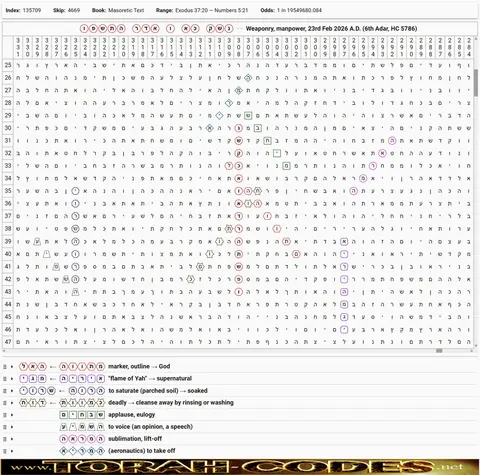
Task: Select the purple square letter in row 46
Action: coord(344,330)
